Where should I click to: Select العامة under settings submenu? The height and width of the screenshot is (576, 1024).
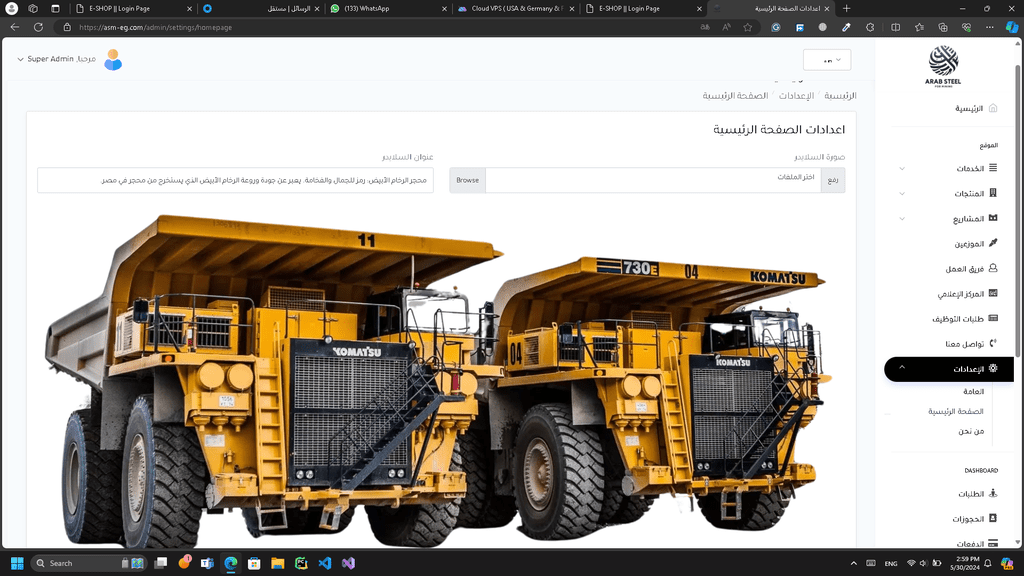[x=973, y=391]
